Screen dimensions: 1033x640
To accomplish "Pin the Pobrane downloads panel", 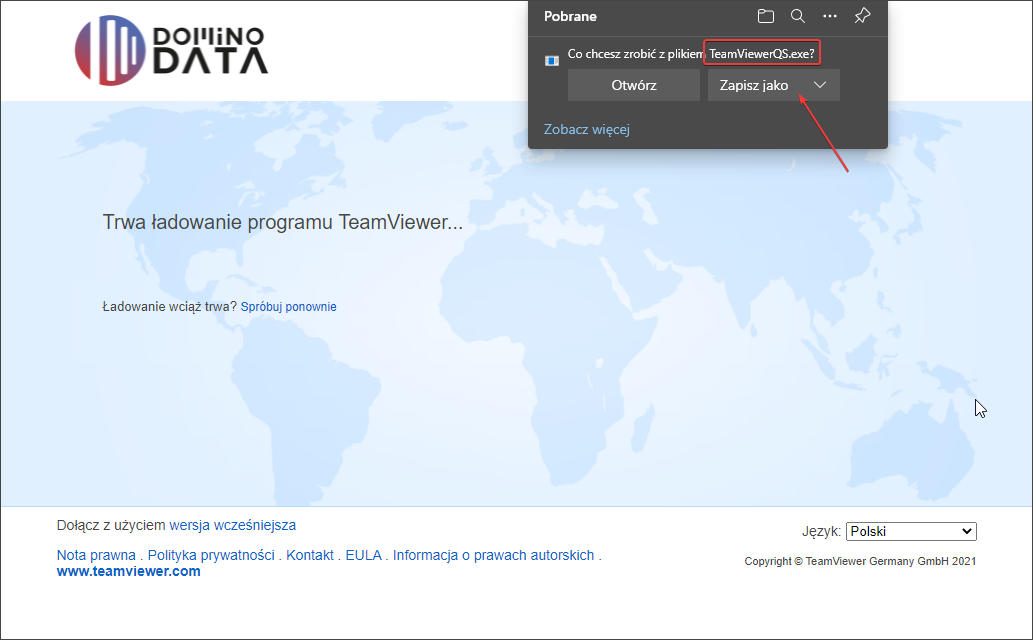I will pos(862,16).
